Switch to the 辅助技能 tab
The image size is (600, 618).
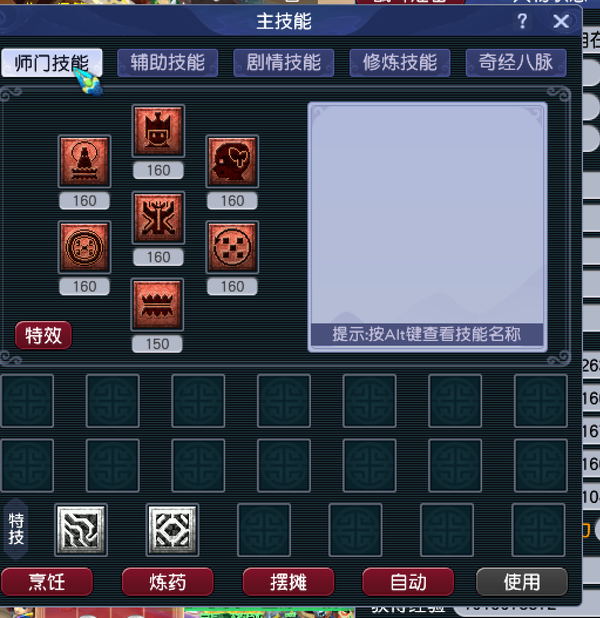tap(168, 63)
